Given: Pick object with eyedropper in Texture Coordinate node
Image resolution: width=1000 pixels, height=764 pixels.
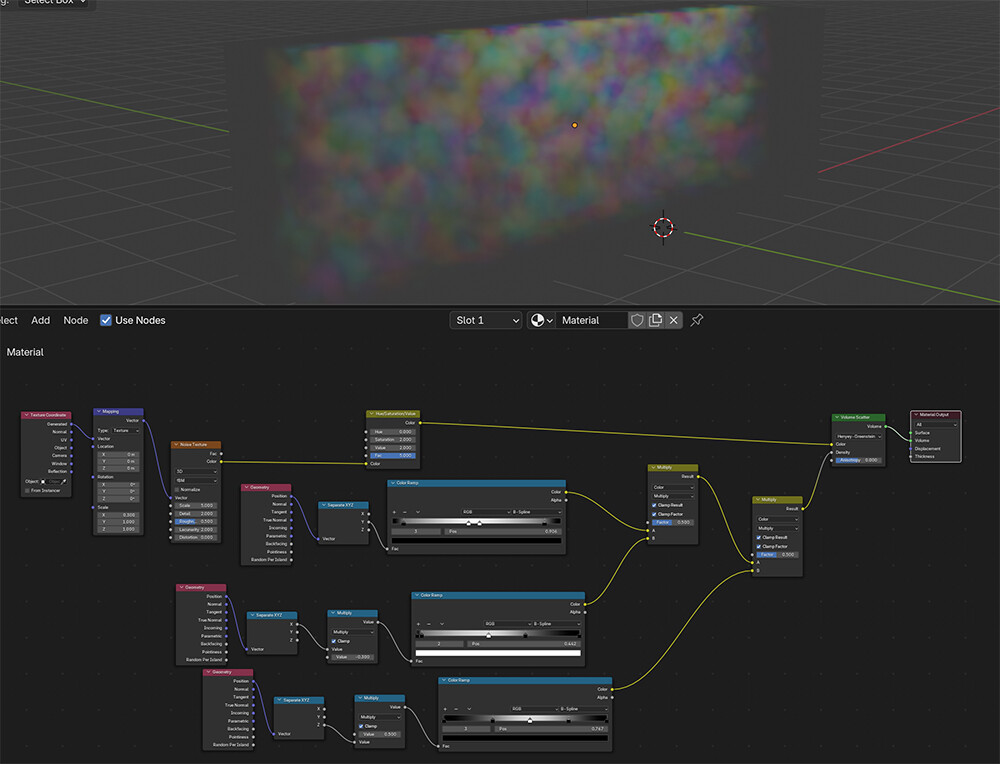Looking at the screenshot, I should (x=64, y=481).
